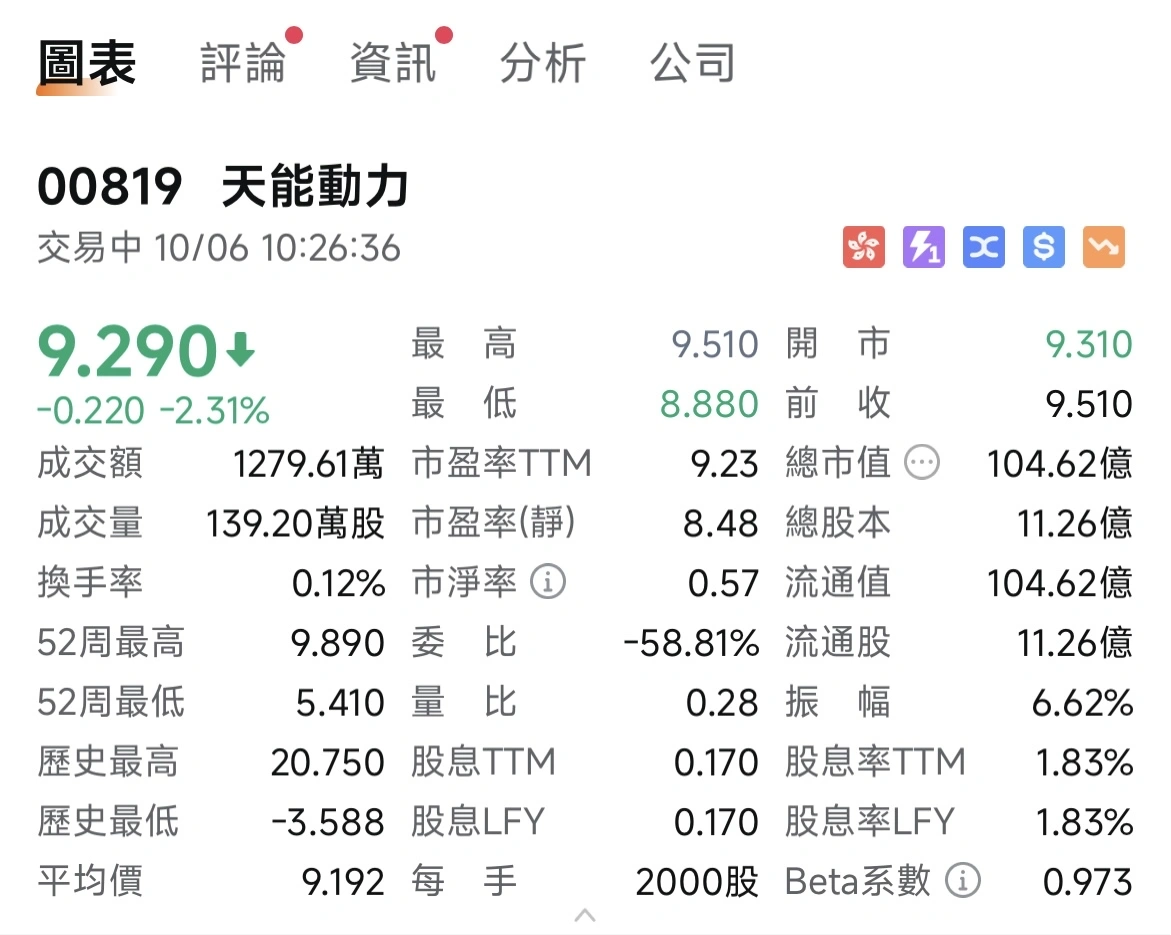Tap the Beta系數 value 0.973
The height and width of the screenshot is (935, 1171).
(x=1087, y=882)
